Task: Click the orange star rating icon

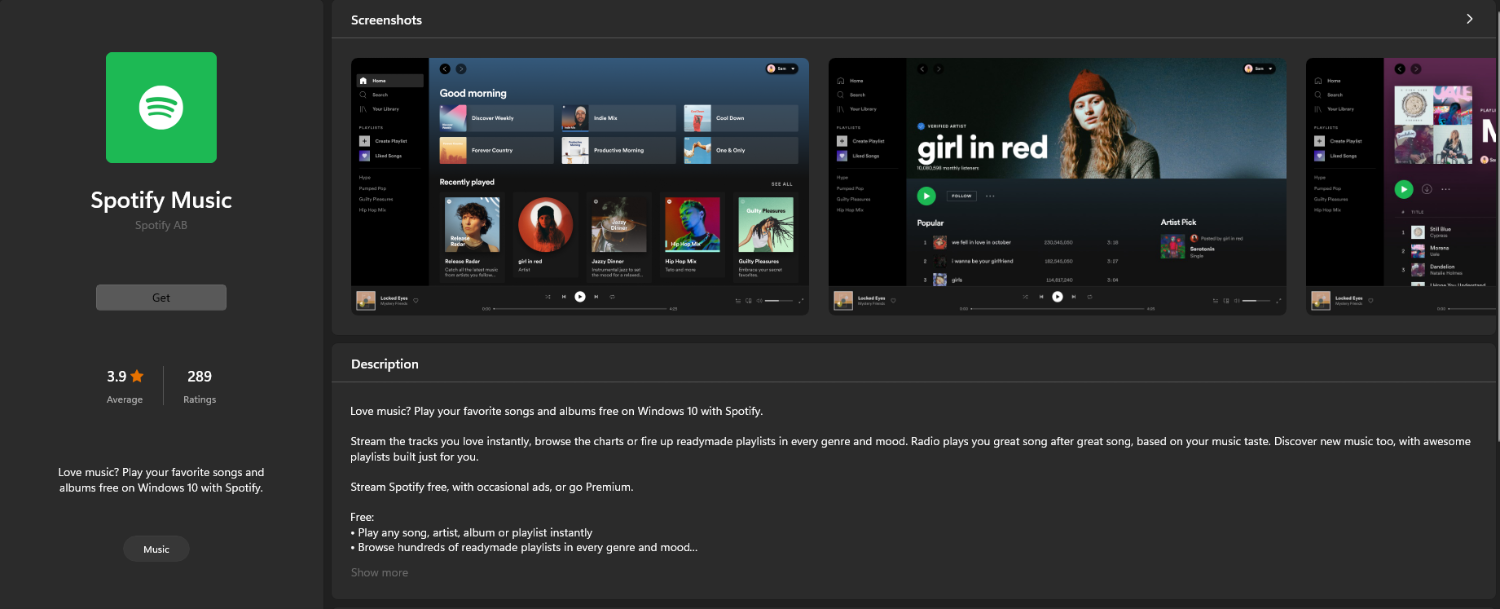Action: (137, 377)
